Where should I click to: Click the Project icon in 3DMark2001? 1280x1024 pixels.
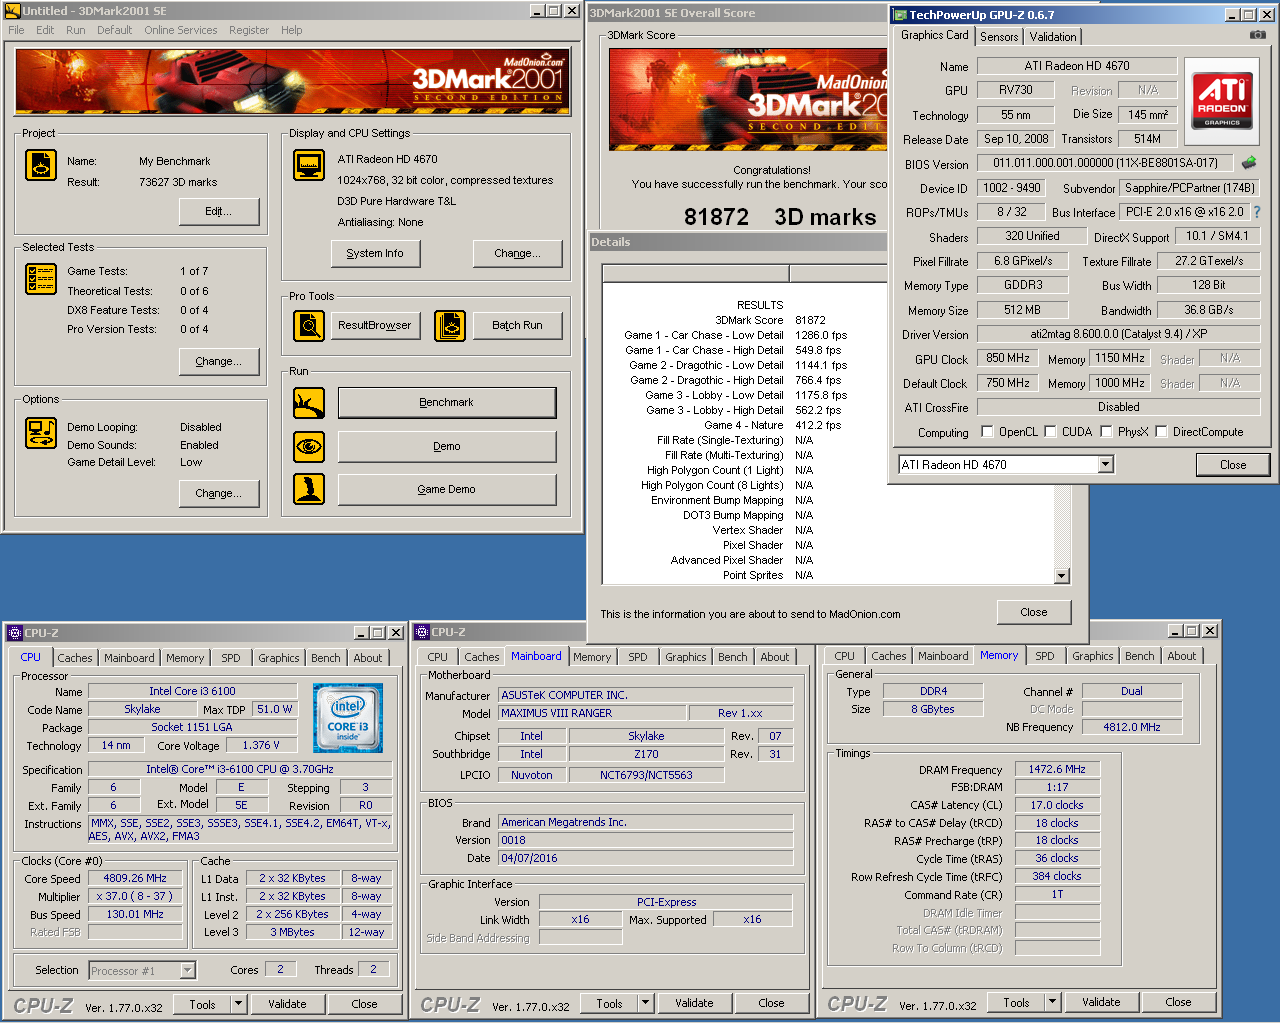(41, 165)
